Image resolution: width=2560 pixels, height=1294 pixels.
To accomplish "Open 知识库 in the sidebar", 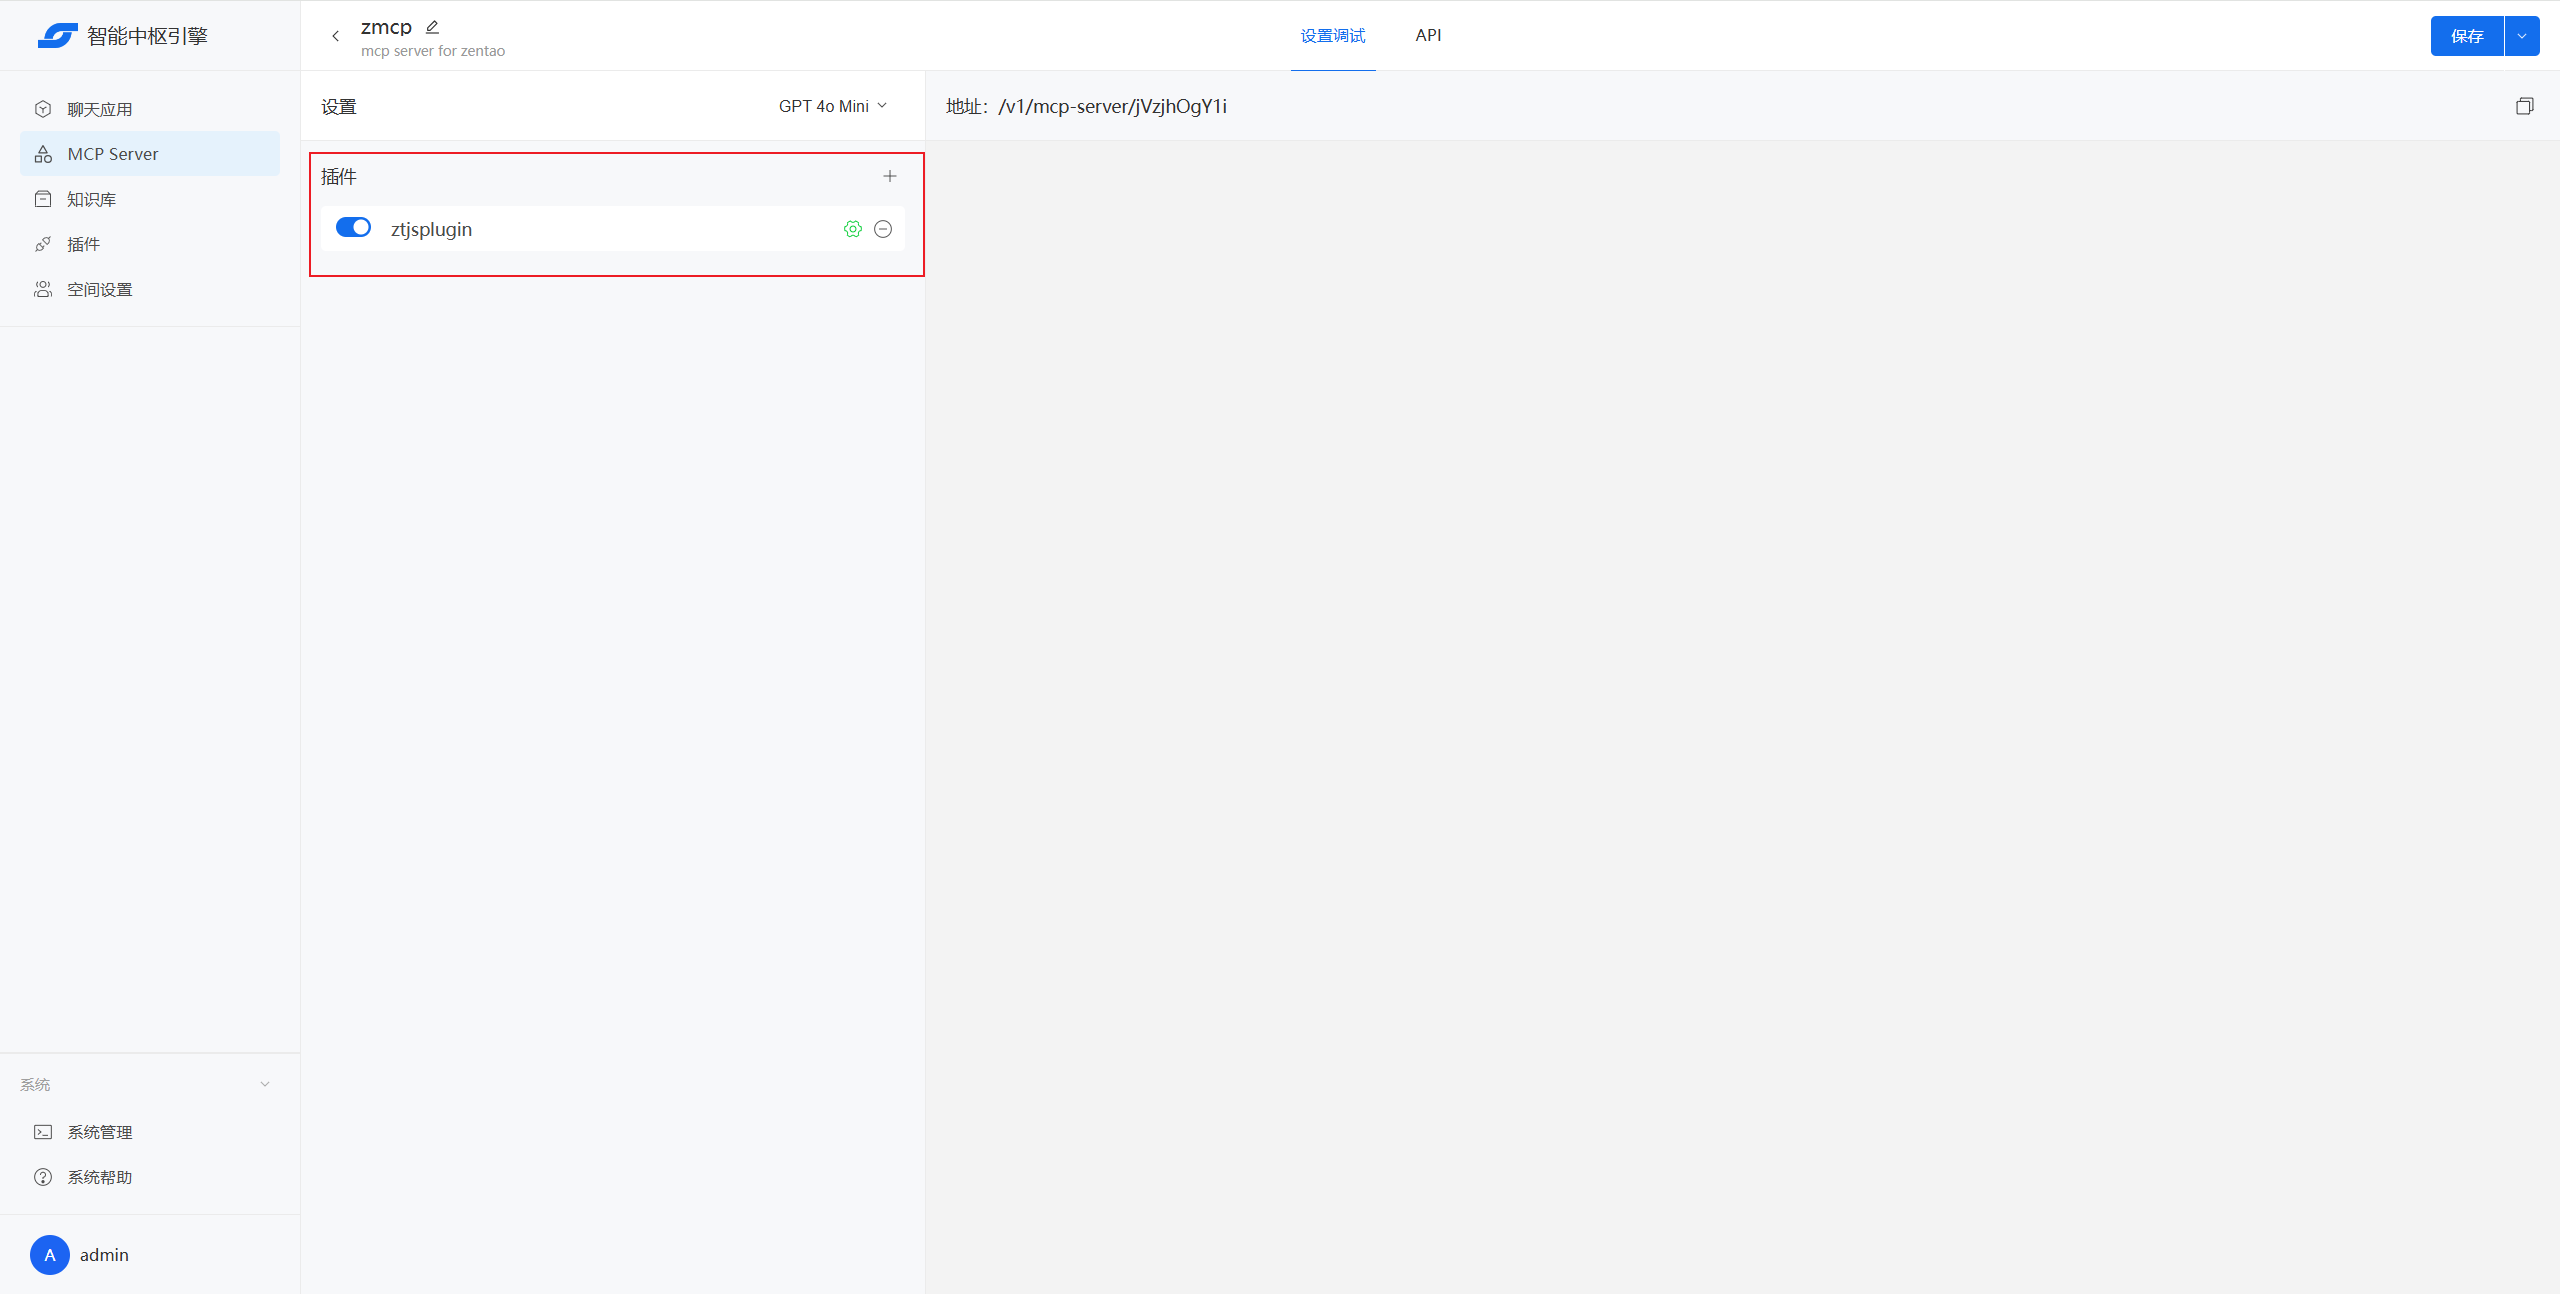I will pos(92,199).
